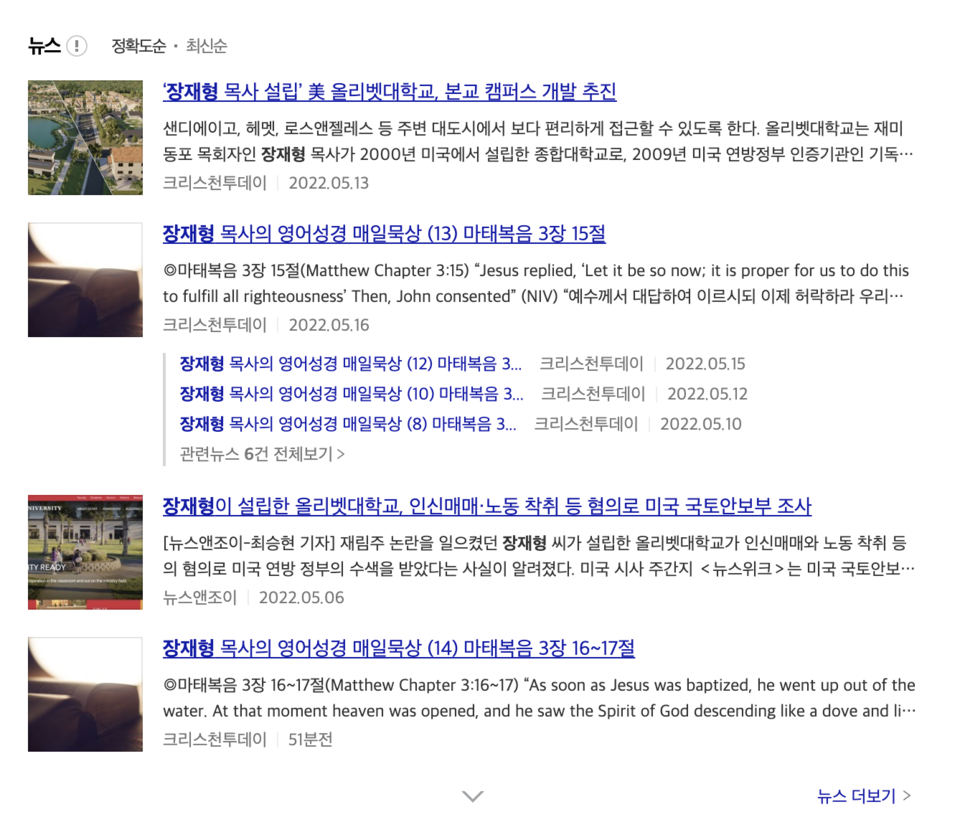Image resolution: width=960 pixels, height=822 pixels.
Task: Open headline about 국토안보부 조사
Action: pyautogui.click(x=486, y=506)
